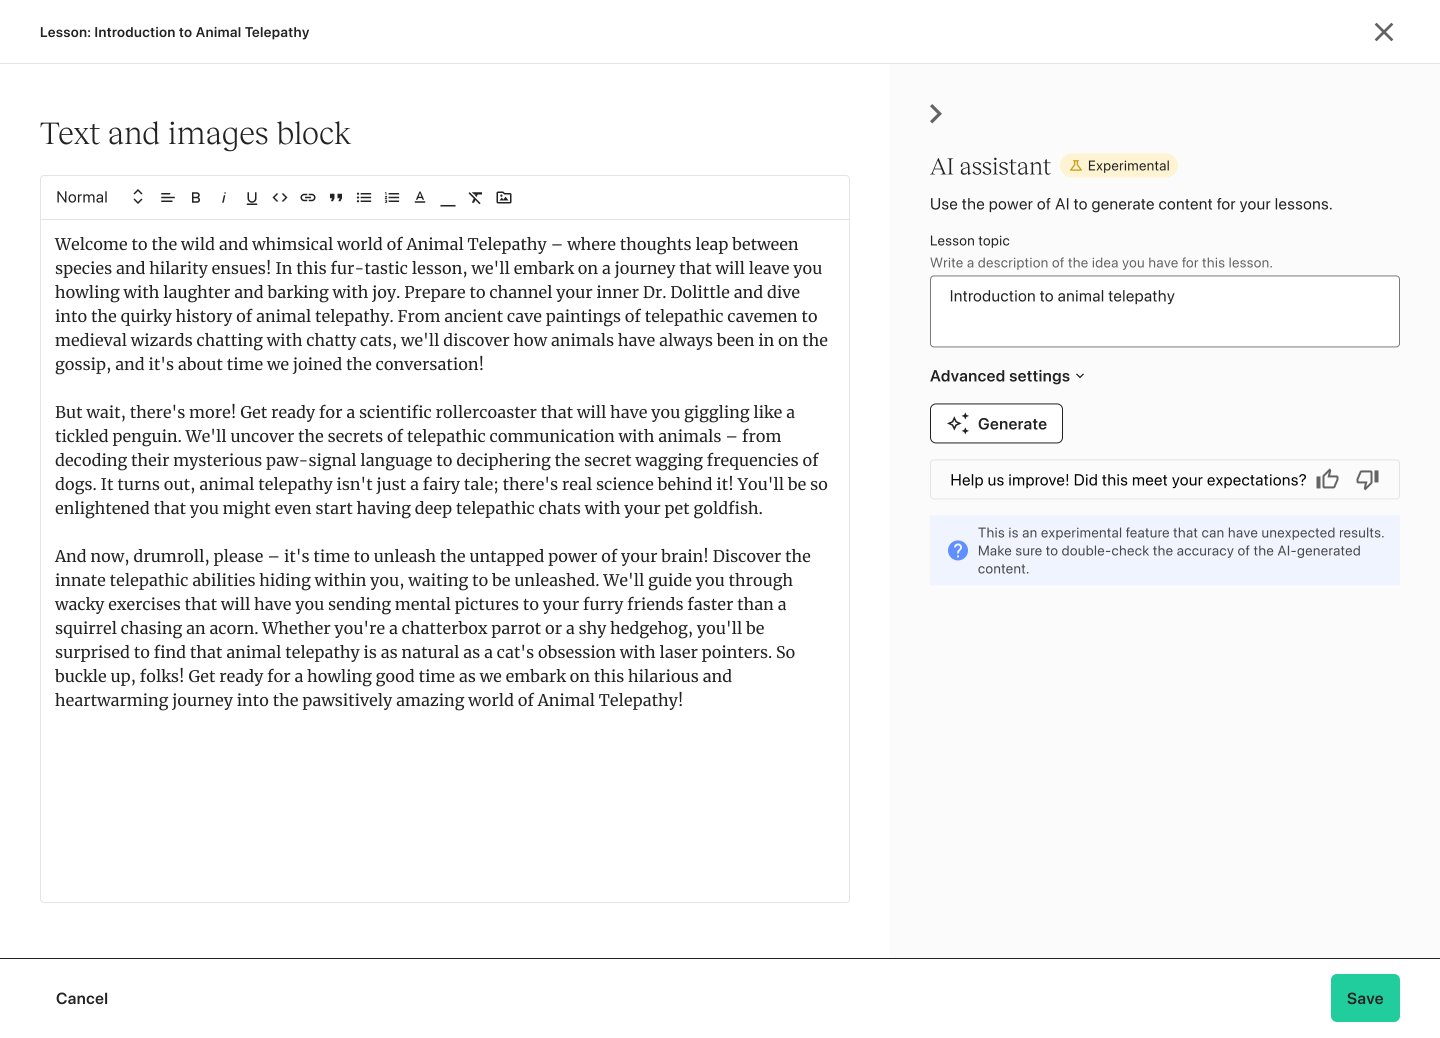Clear text formatting
1440x1038 pixels.
click(x=476, y=198)
